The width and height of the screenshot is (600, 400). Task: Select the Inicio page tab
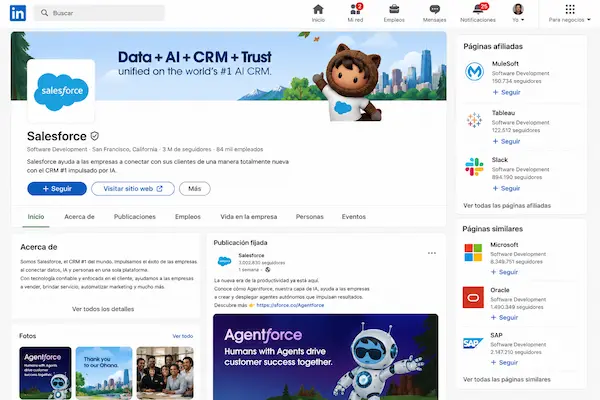(x=36, y=217)
